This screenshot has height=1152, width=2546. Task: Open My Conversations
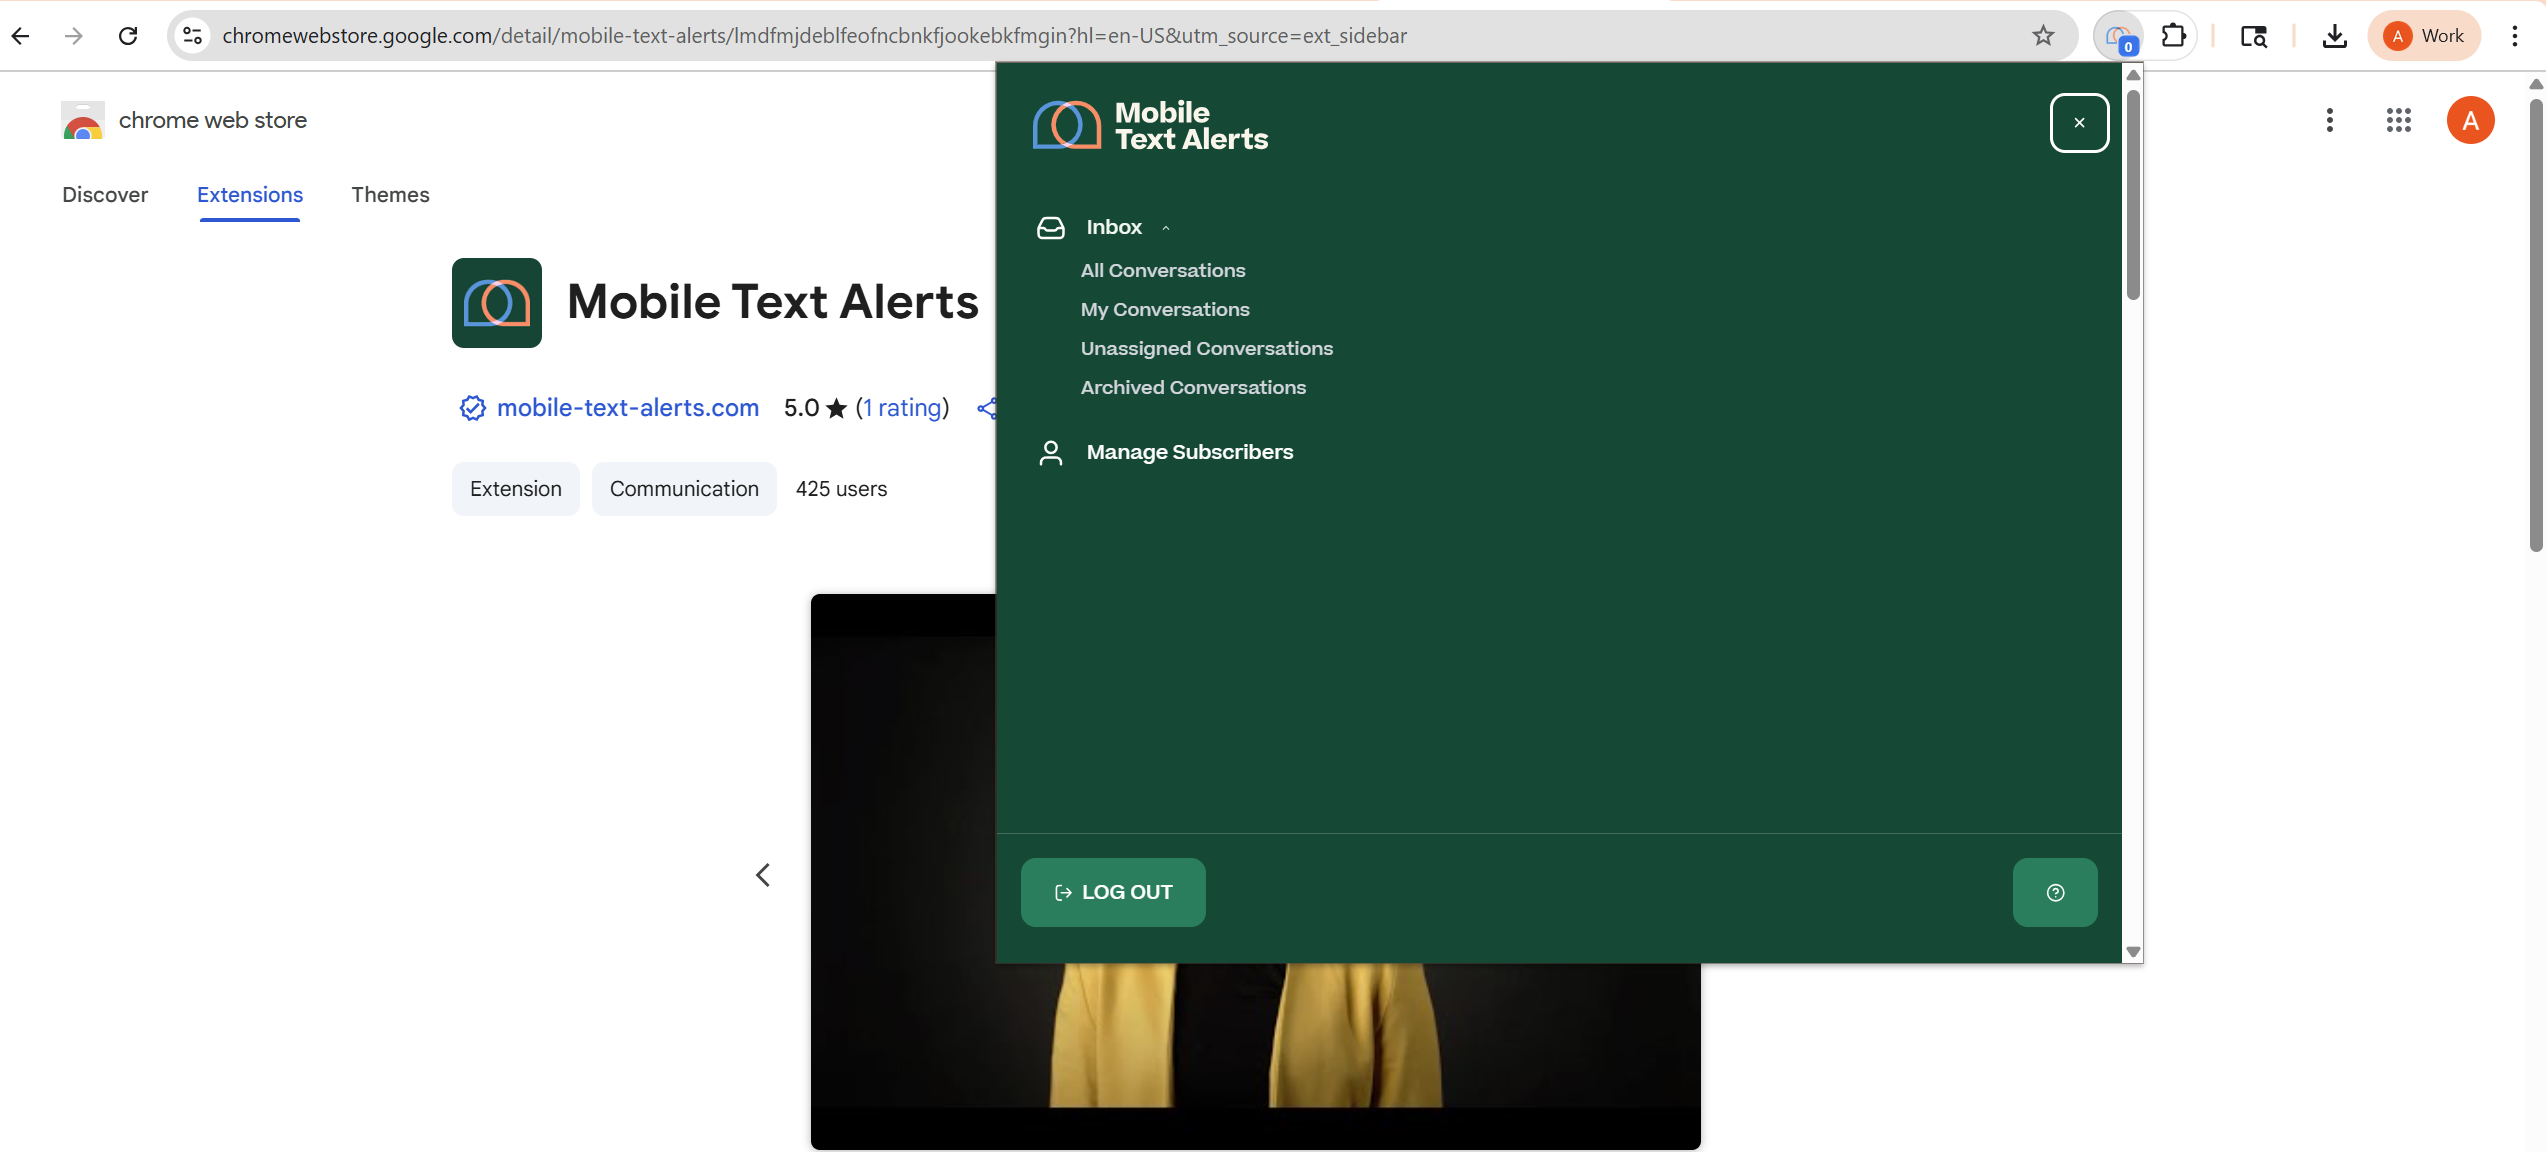(1165, 310)
